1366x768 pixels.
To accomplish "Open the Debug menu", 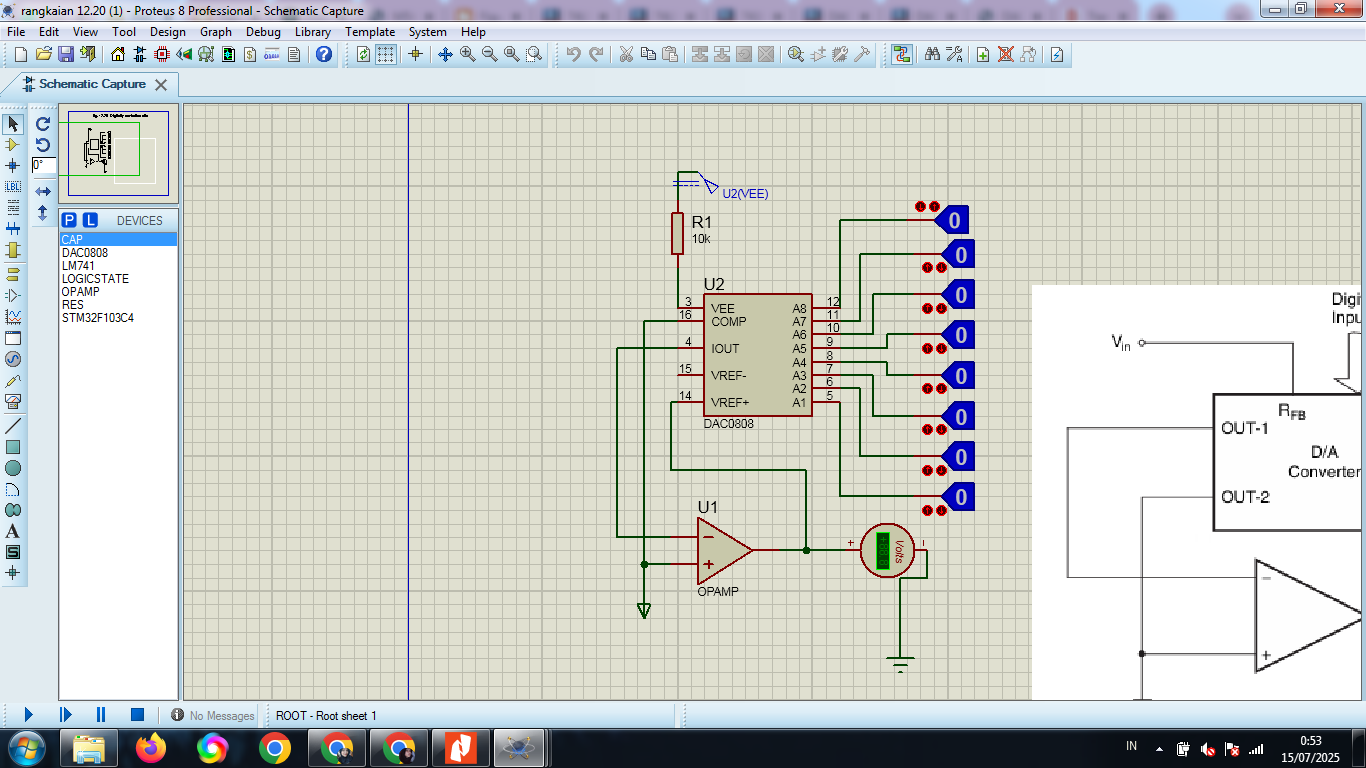I will (263, 31).
